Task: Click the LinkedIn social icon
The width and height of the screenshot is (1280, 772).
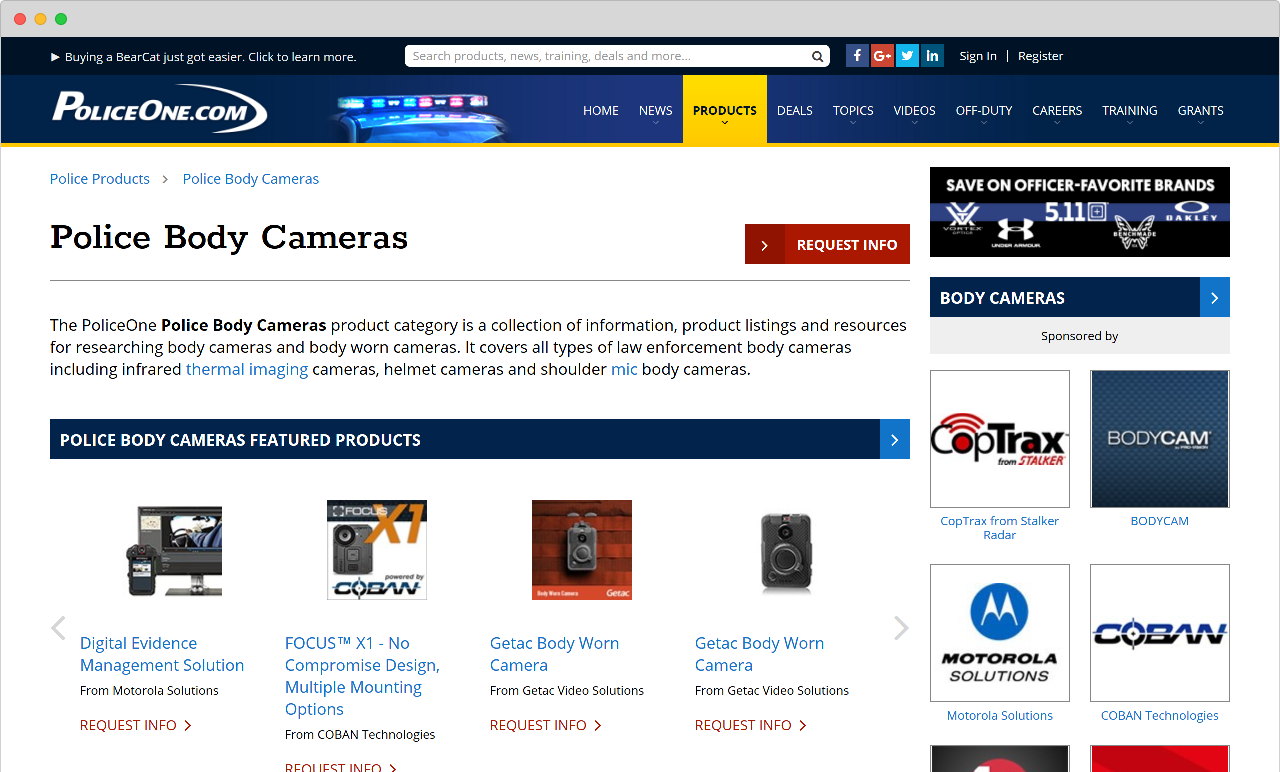Action: pyautogui.click(x=932, y=55)
